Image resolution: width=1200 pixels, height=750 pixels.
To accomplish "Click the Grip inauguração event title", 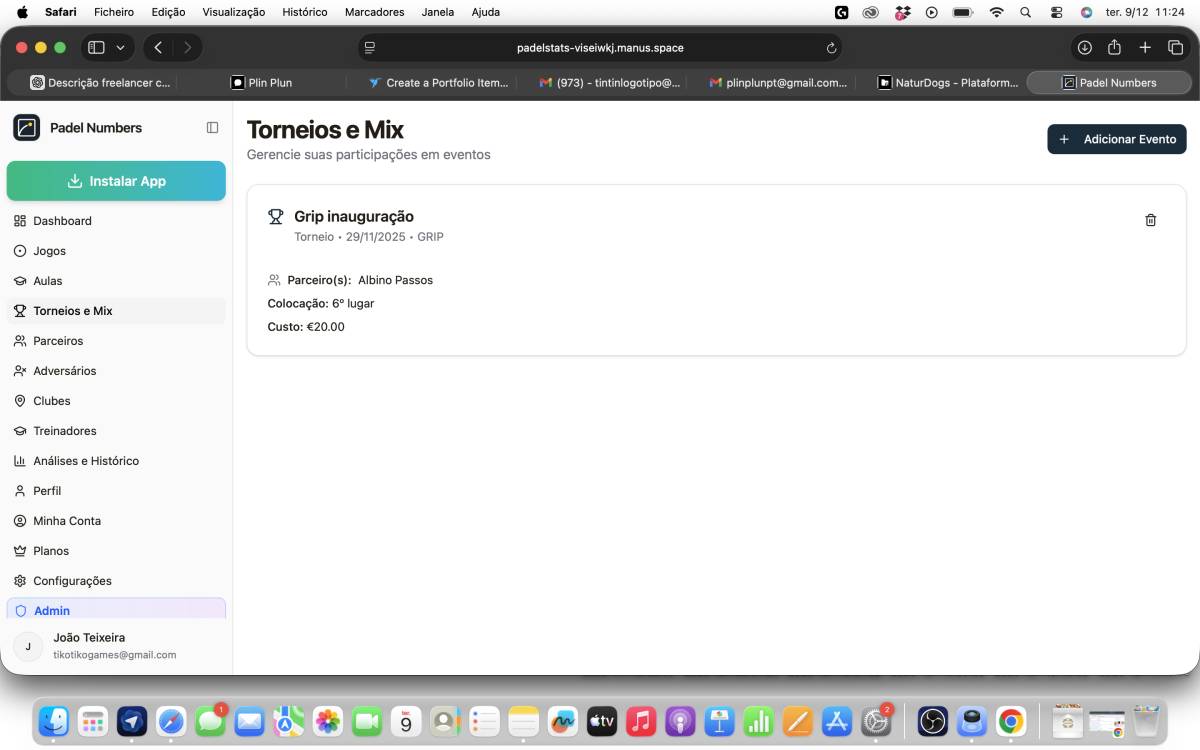I will click(x=354, y=216).
